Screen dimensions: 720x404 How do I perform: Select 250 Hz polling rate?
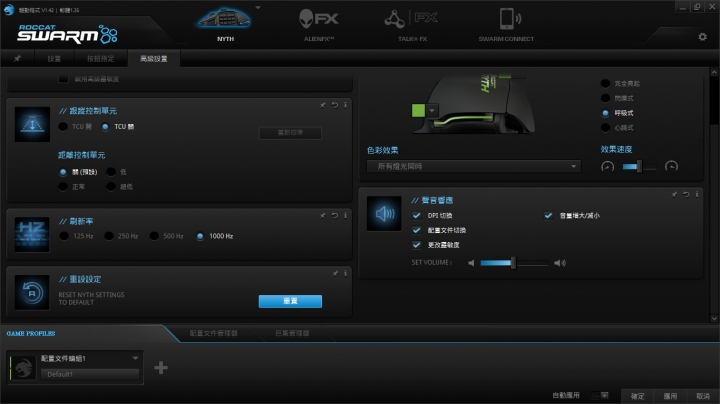point(109,236)
